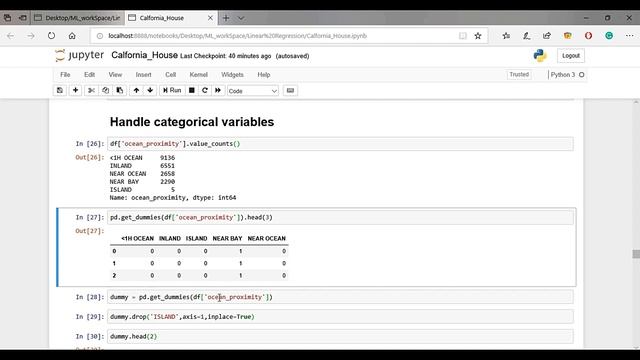The width and height of the screenshot is (640, 360).
Task: Cut selected cells with scissors icon
Action: coord(91,90)
